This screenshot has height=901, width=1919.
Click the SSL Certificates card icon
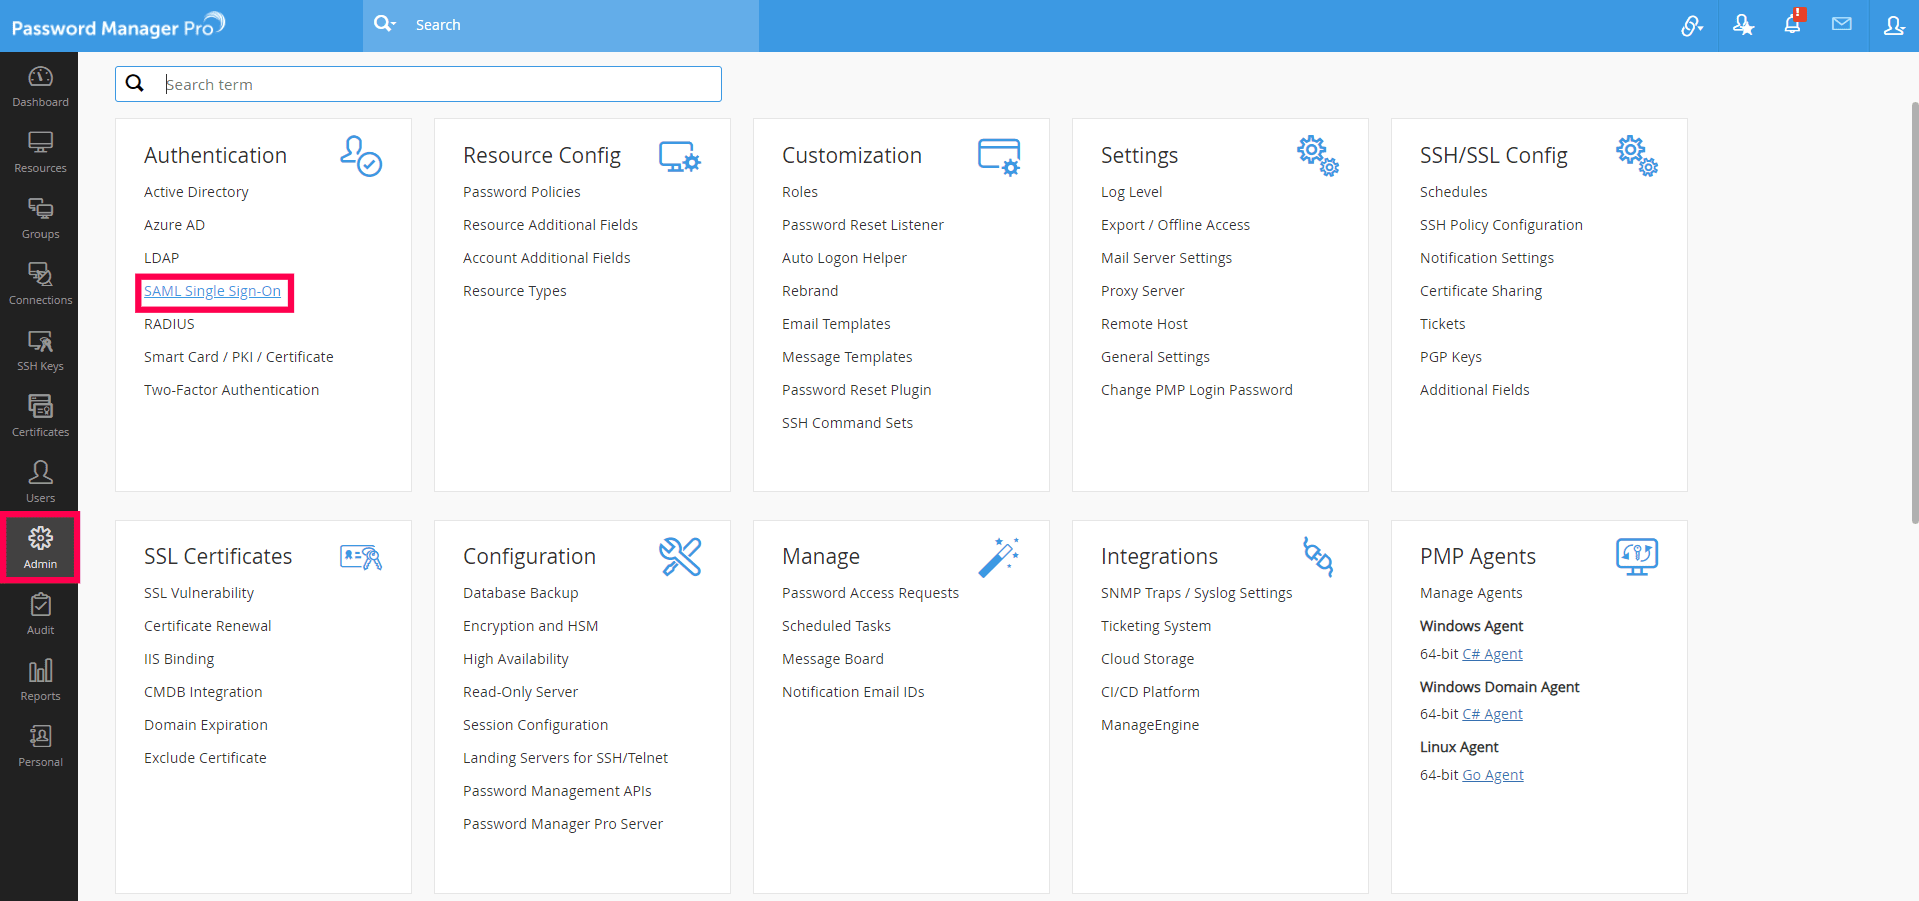361,557
